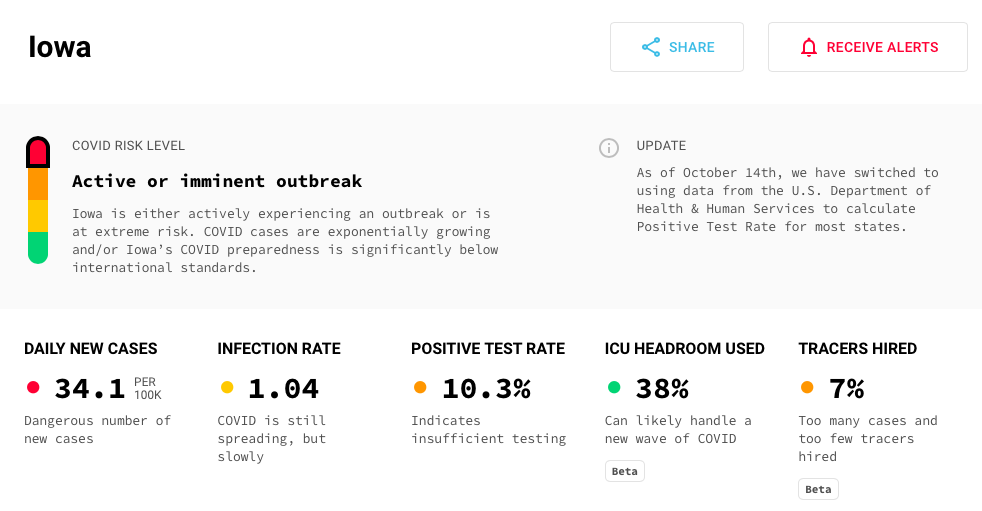Click the red segment of risk thermometer

point(38,152)
